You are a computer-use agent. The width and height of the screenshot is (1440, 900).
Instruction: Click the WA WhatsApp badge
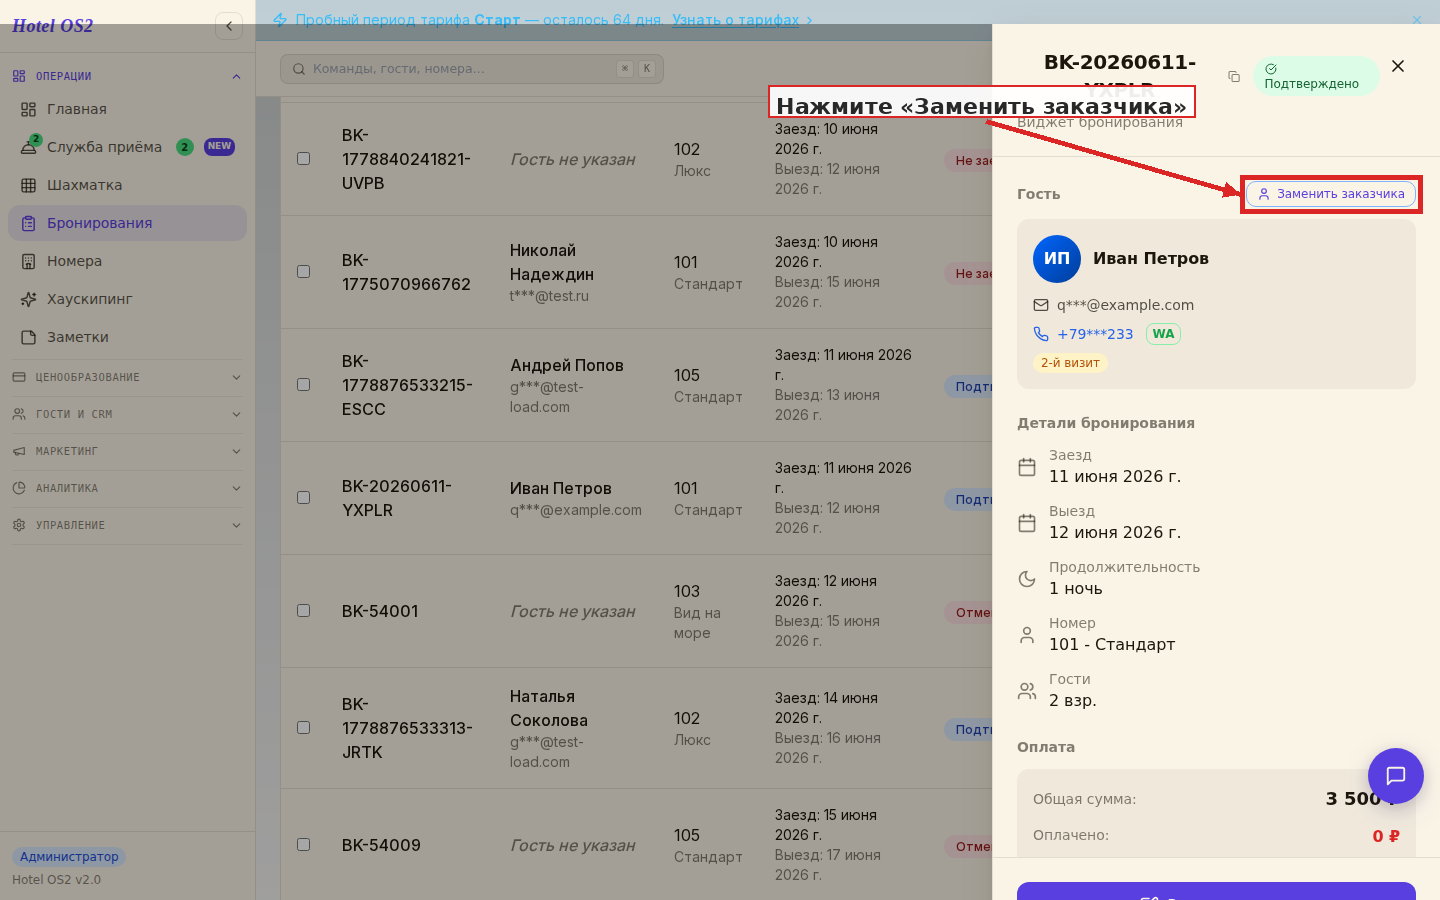(x=1163, y=334)
